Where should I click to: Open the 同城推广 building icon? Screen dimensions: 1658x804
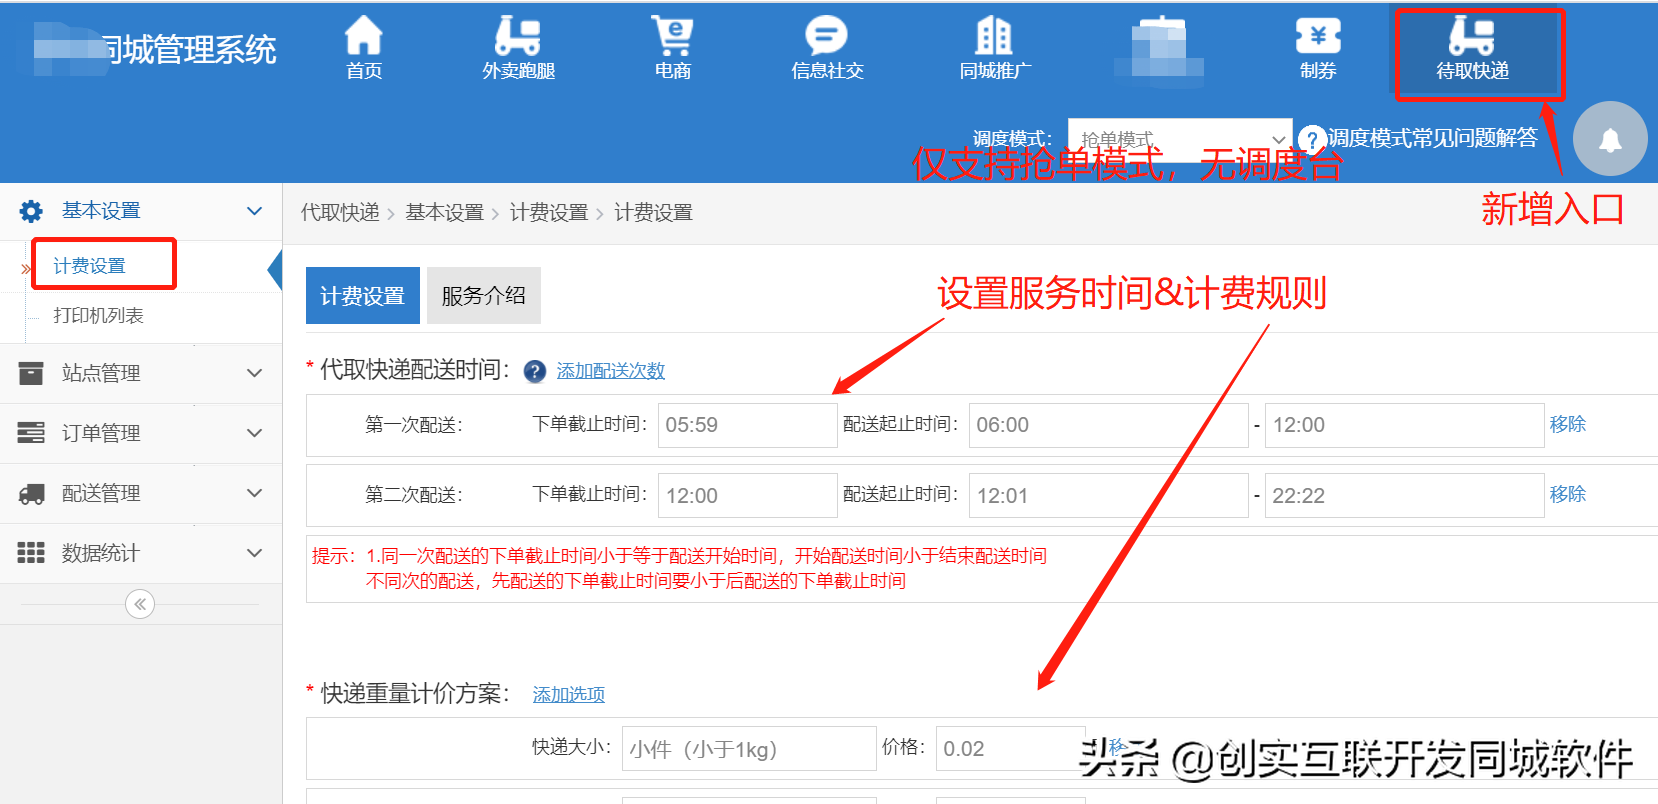click(x=994, y=37)
